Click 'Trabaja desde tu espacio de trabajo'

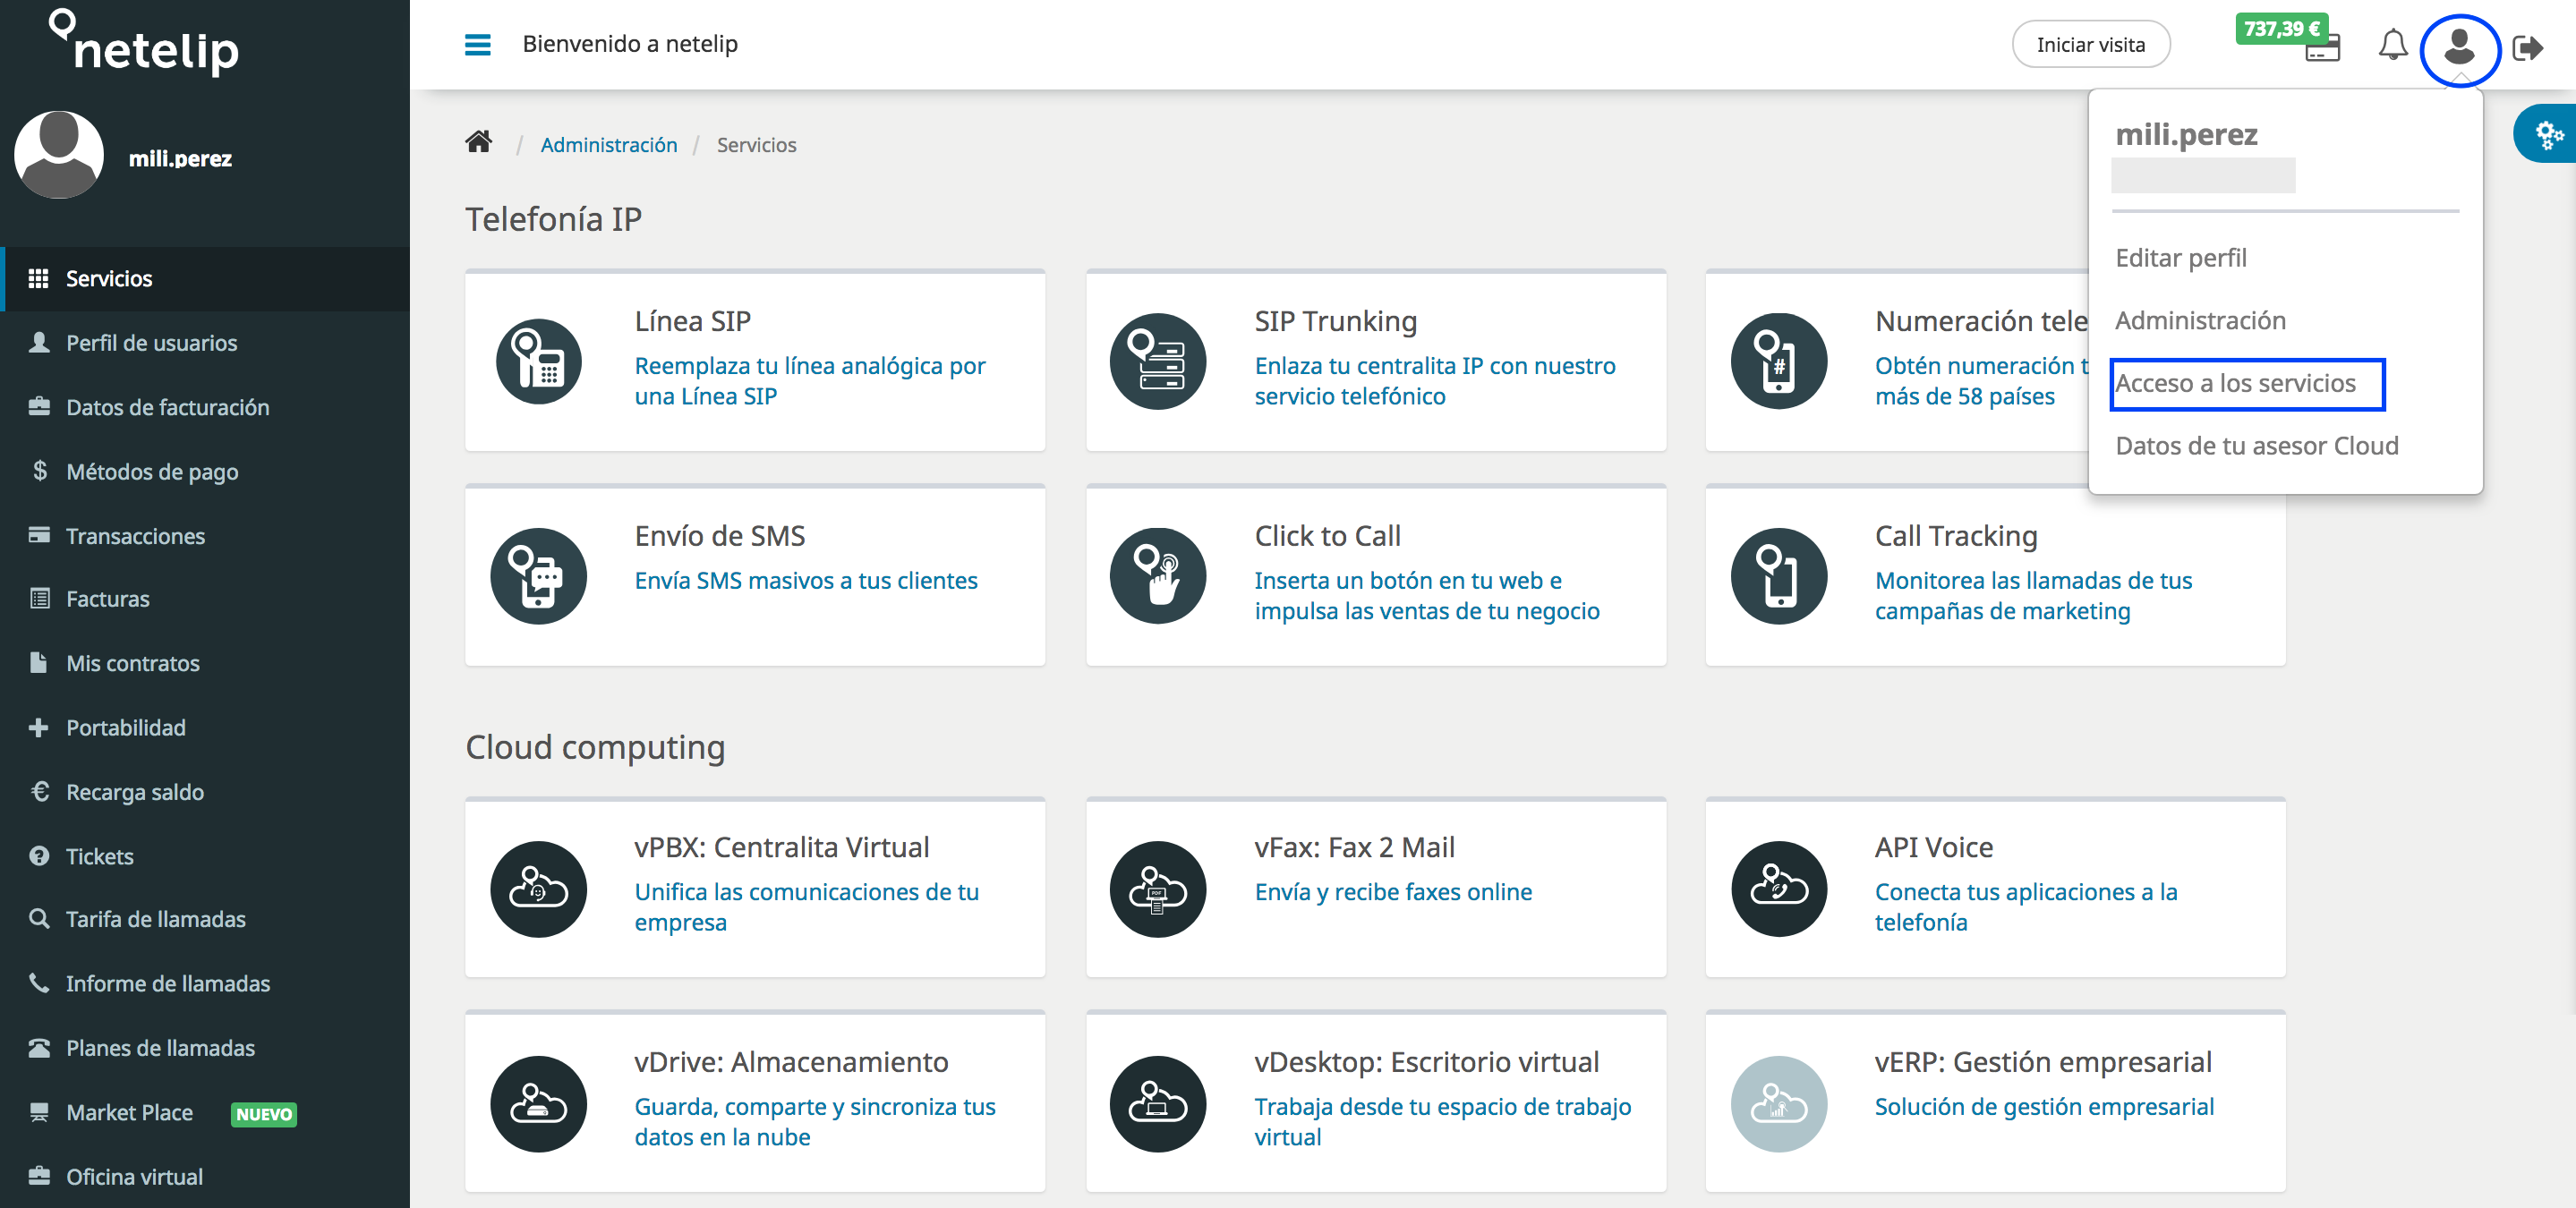1442,1122
